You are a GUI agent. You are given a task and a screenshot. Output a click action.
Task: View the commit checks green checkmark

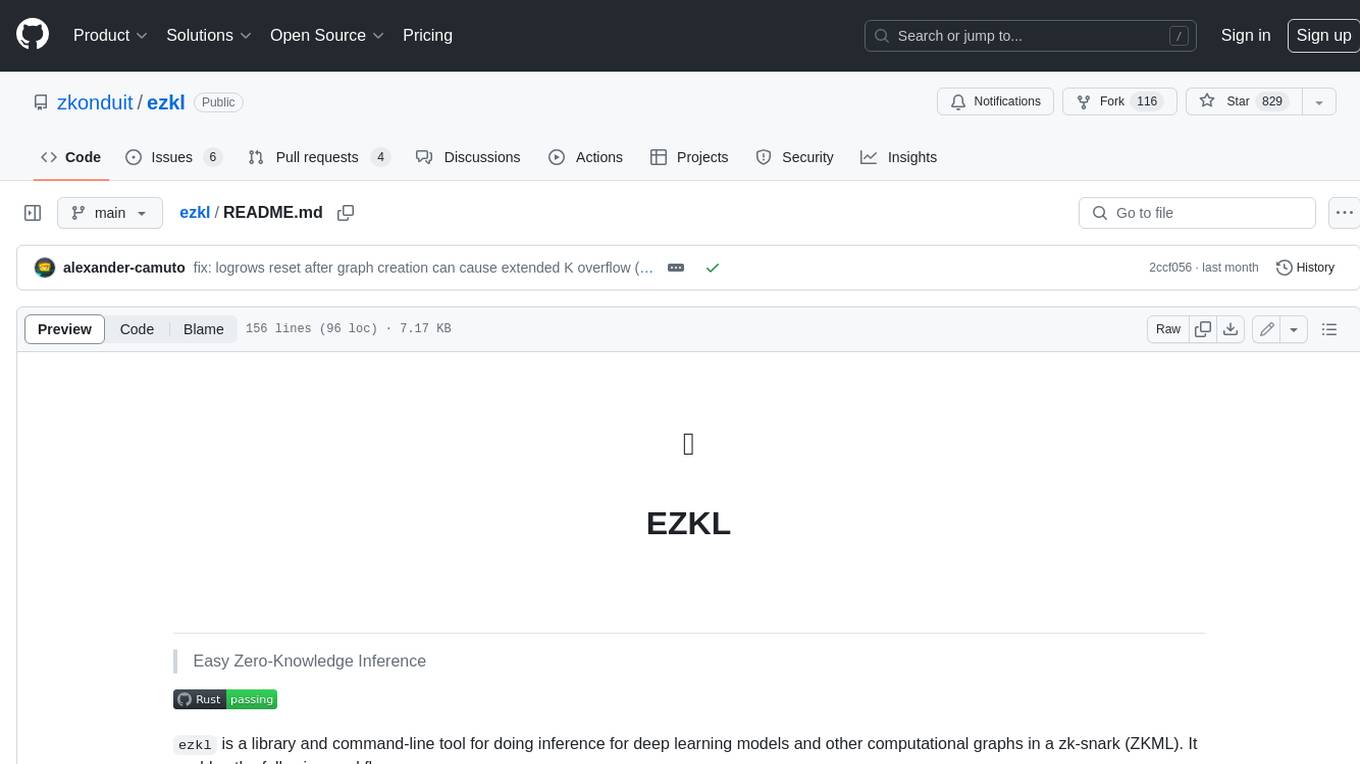[x=712, y=268]
